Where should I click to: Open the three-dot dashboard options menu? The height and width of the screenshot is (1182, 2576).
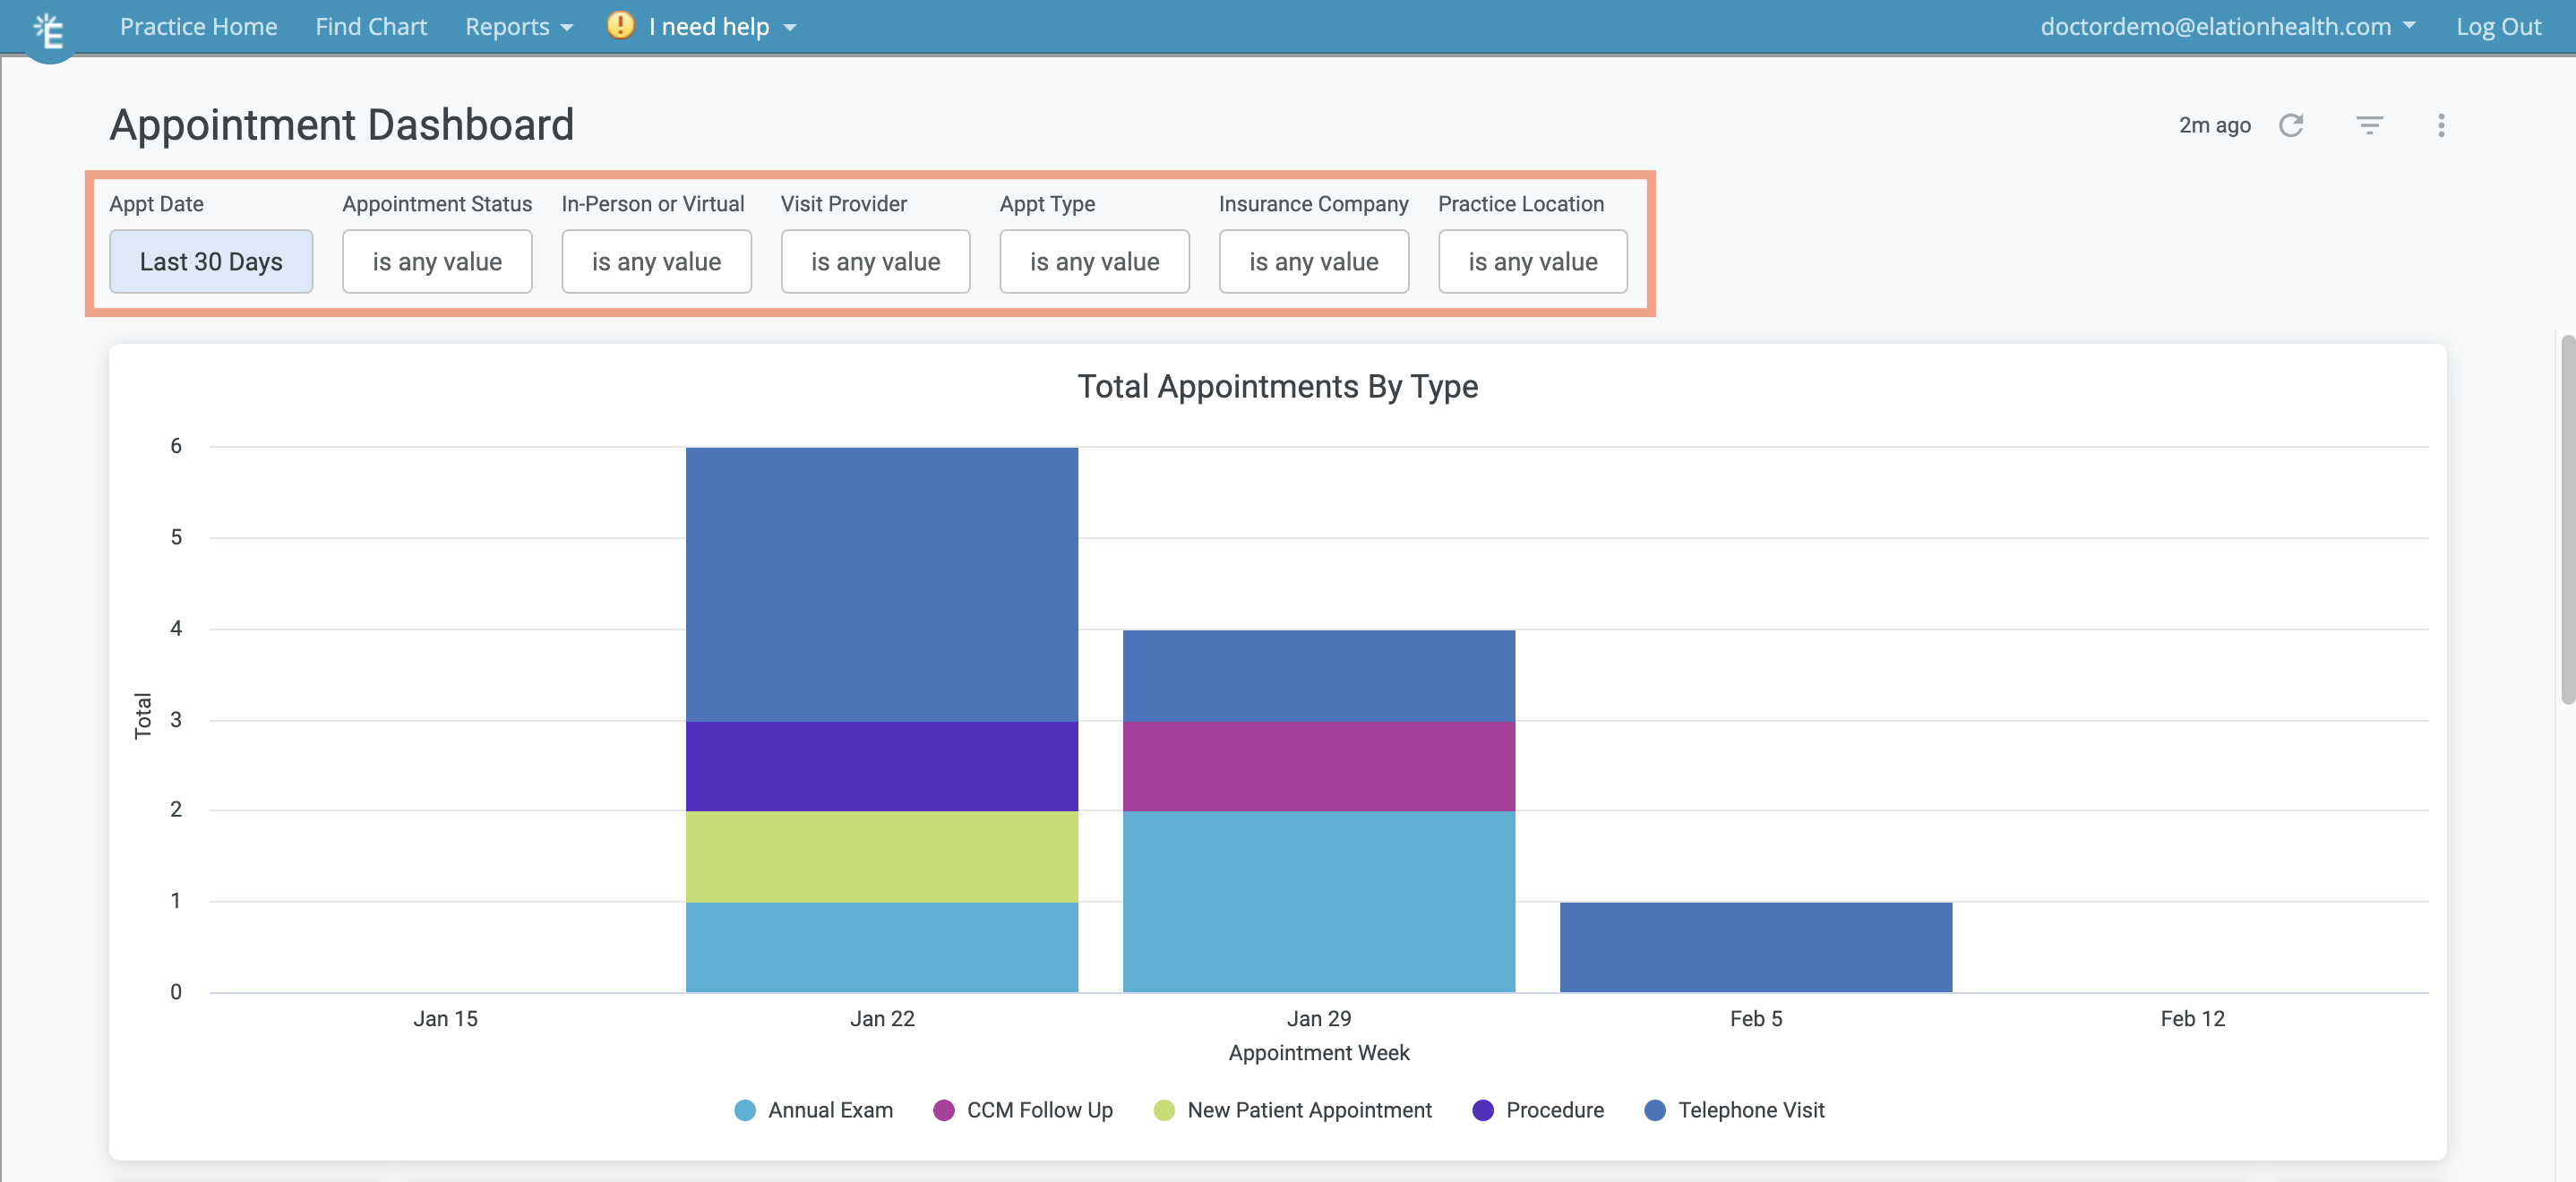2442,125
